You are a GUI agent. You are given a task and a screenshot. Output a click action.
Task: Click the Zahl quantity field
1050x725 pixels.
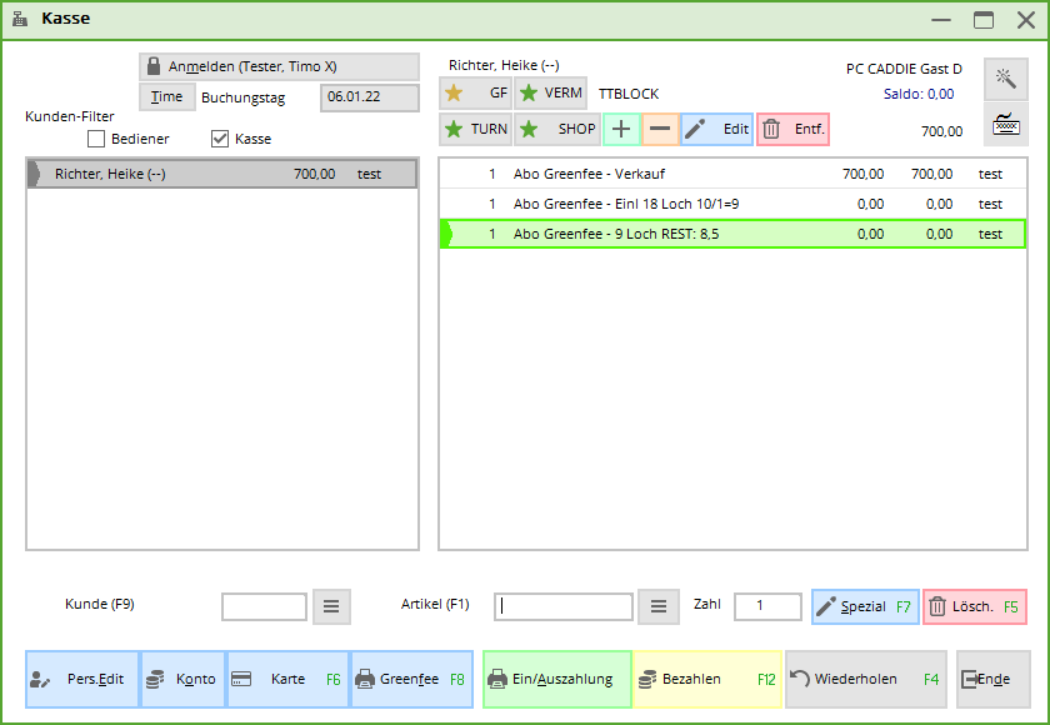[767, 607]
